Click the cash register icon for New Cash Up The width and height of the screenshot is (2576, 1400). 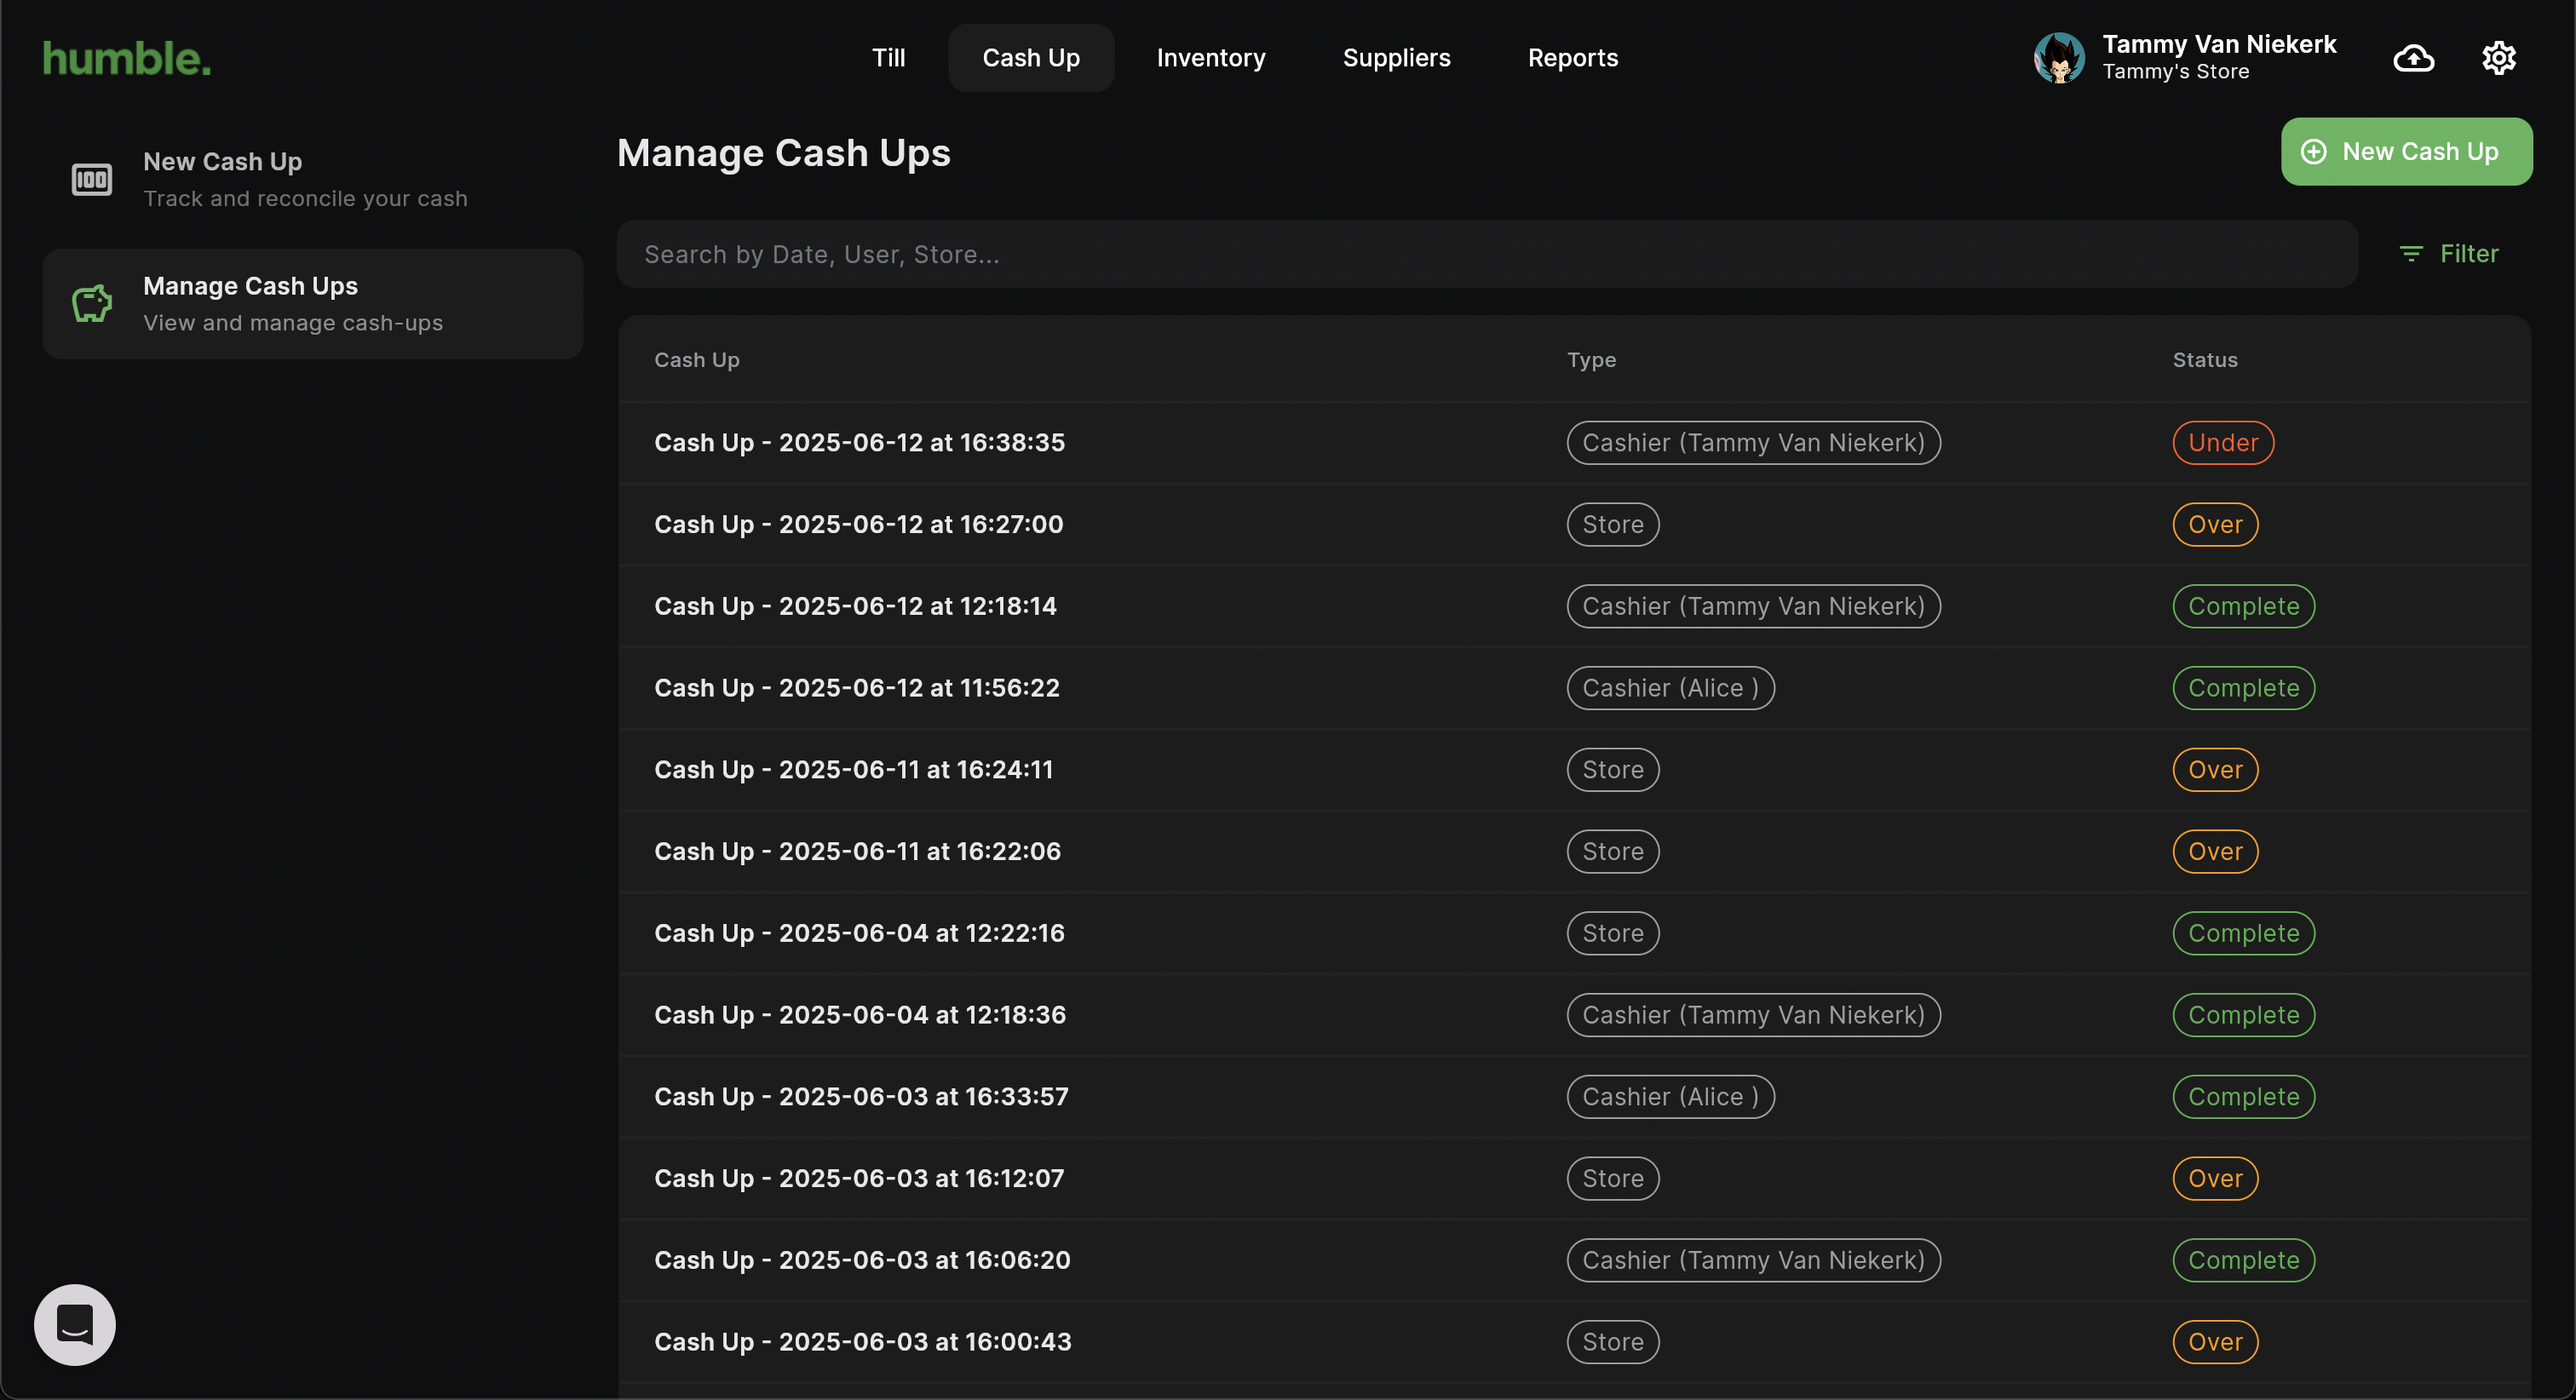point(92,180)
